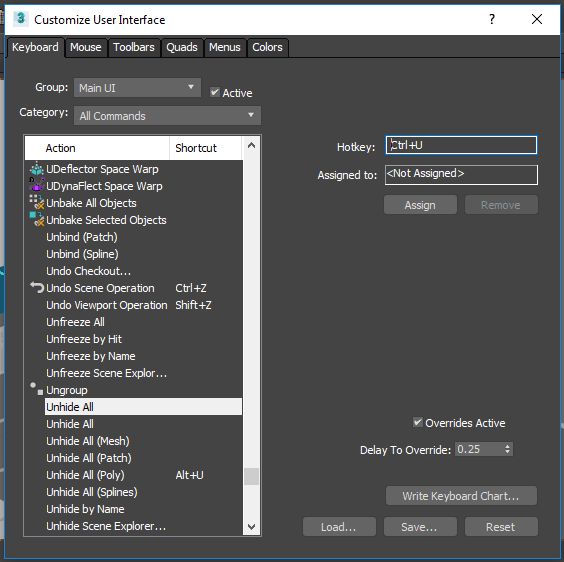Select the Unbind (Spline) action
Image resolution: width=564 pixels, height=562 pixels.
[82, 254]
